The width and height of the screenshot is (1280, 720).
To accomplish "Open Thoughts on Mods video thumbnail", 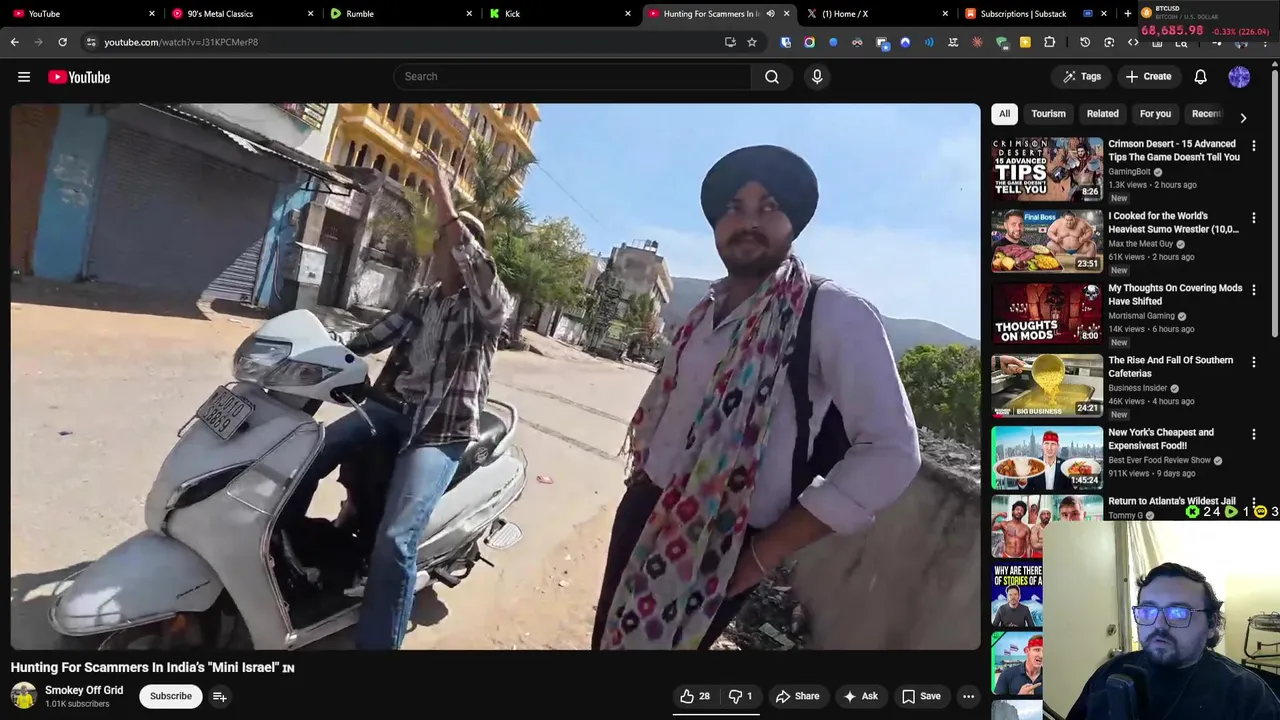I will [1047, 313].
